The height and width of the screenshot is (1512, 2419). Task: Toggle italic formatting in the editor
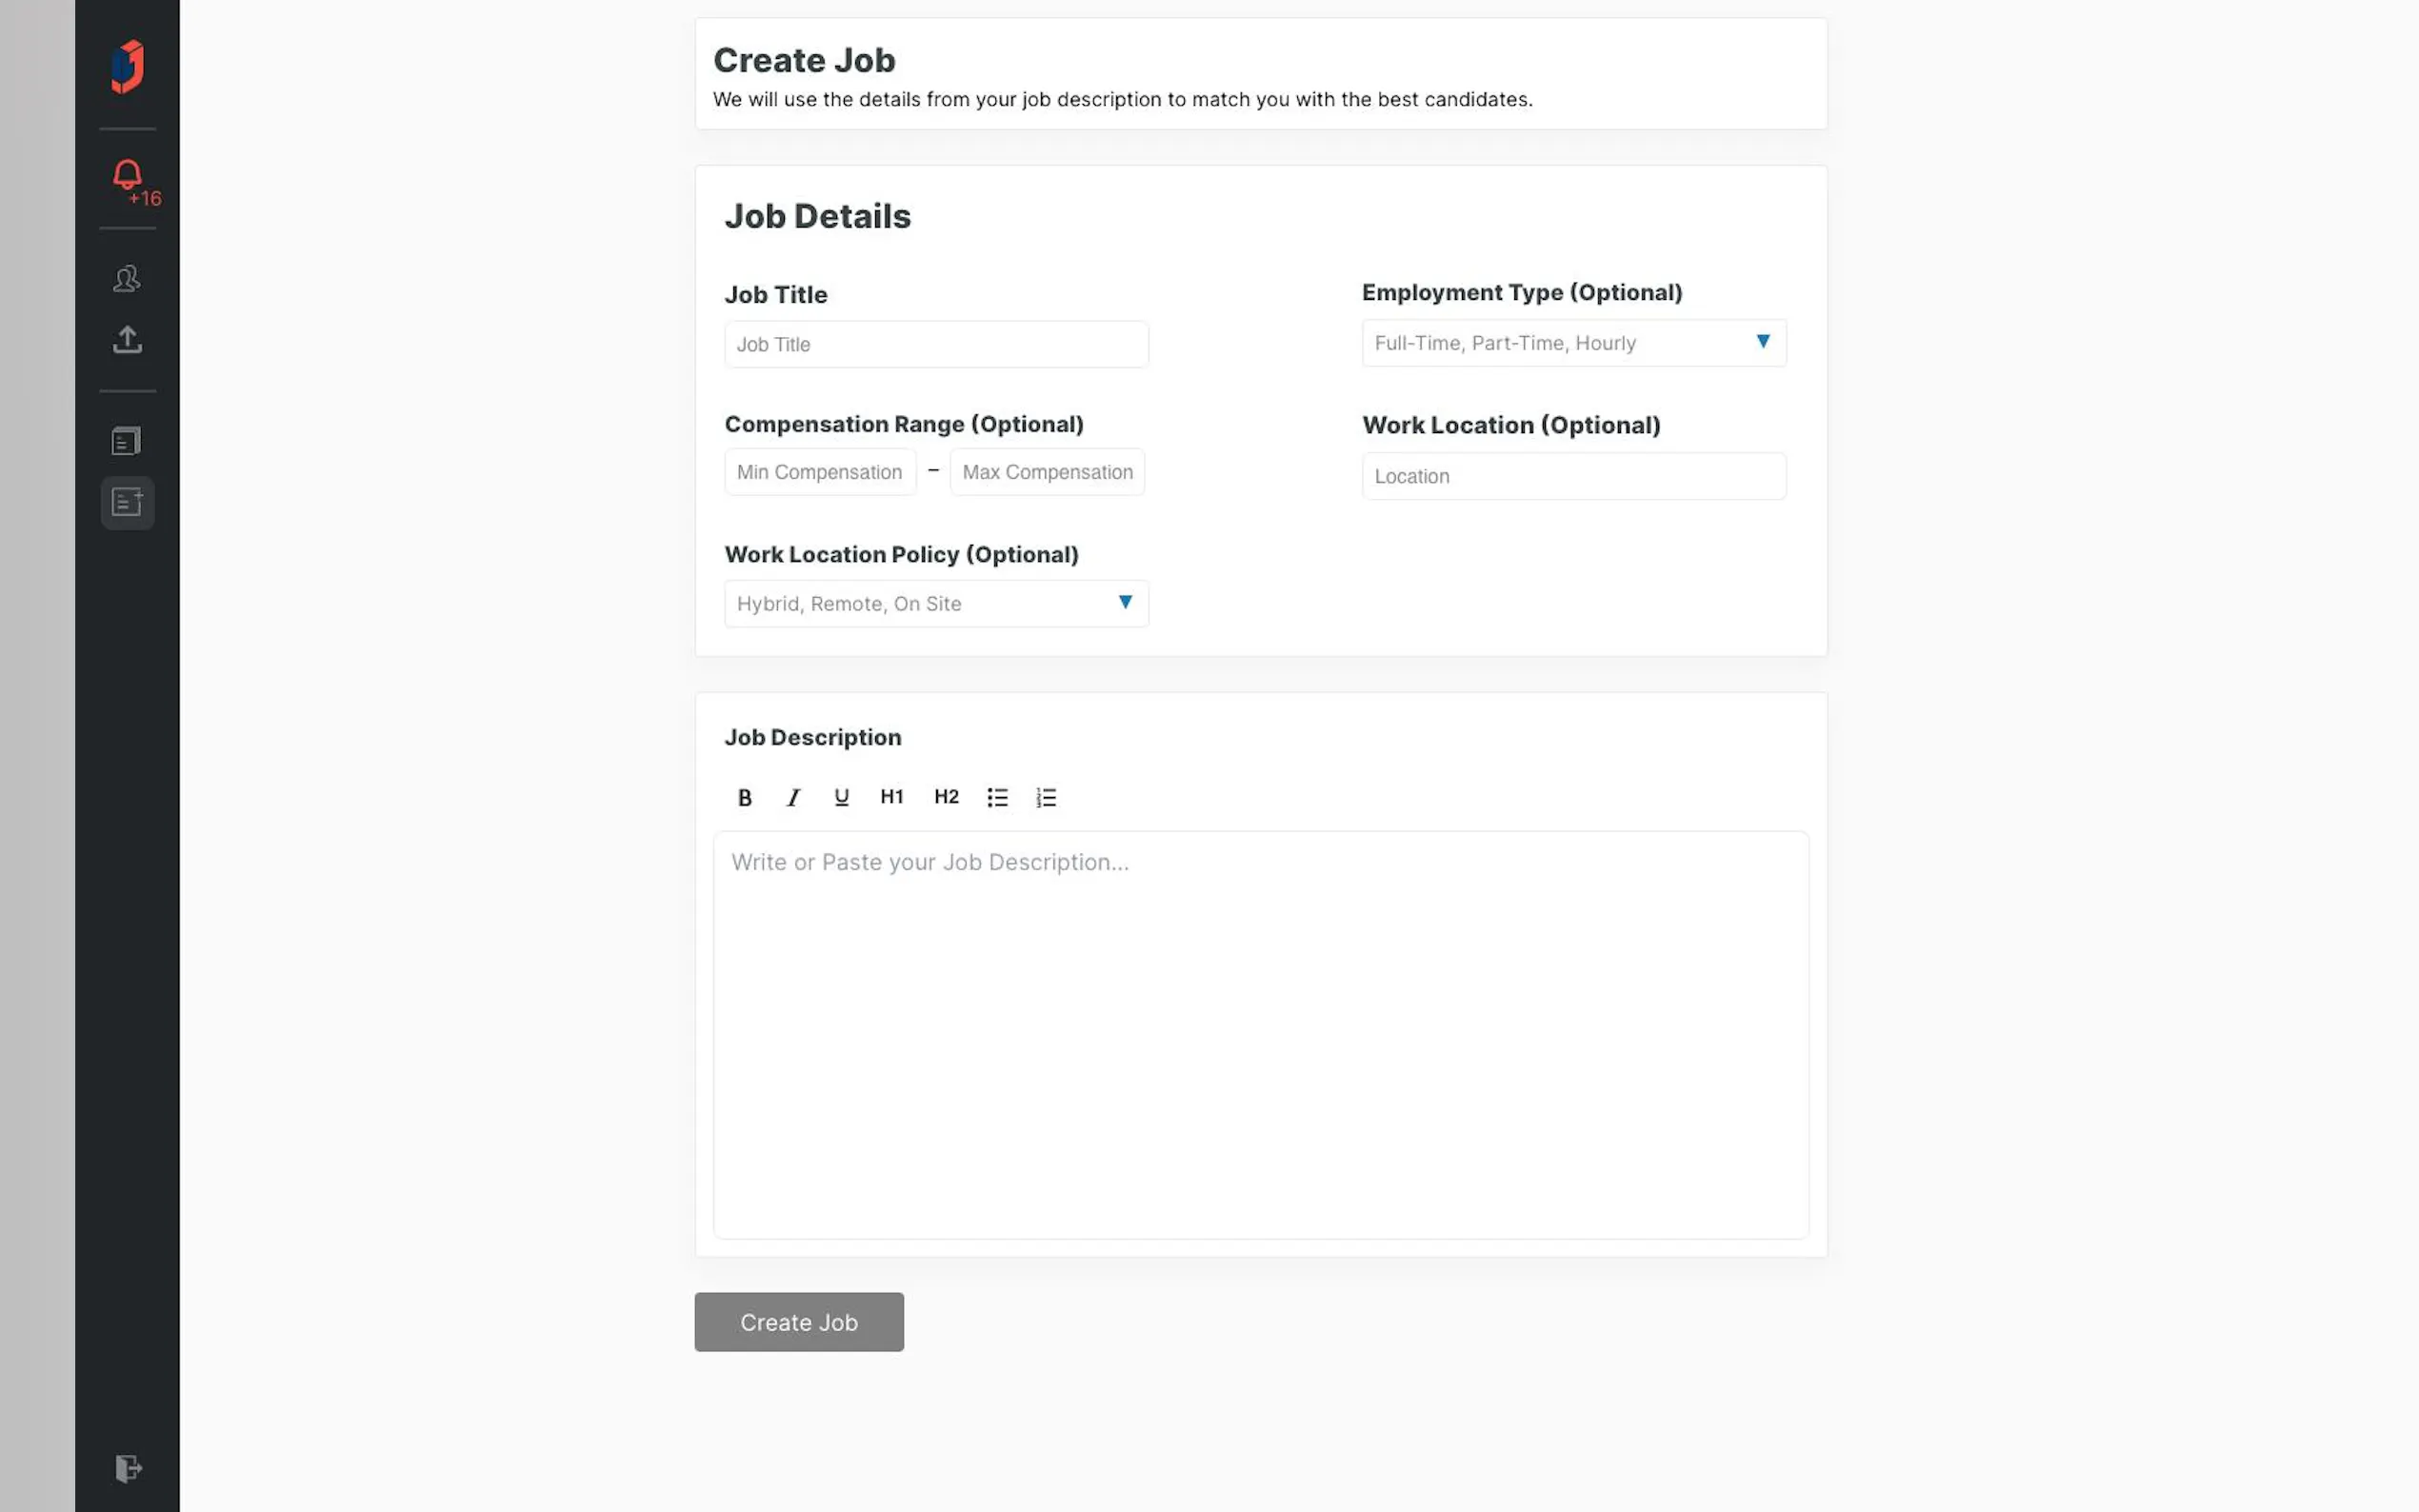point(793,797)
